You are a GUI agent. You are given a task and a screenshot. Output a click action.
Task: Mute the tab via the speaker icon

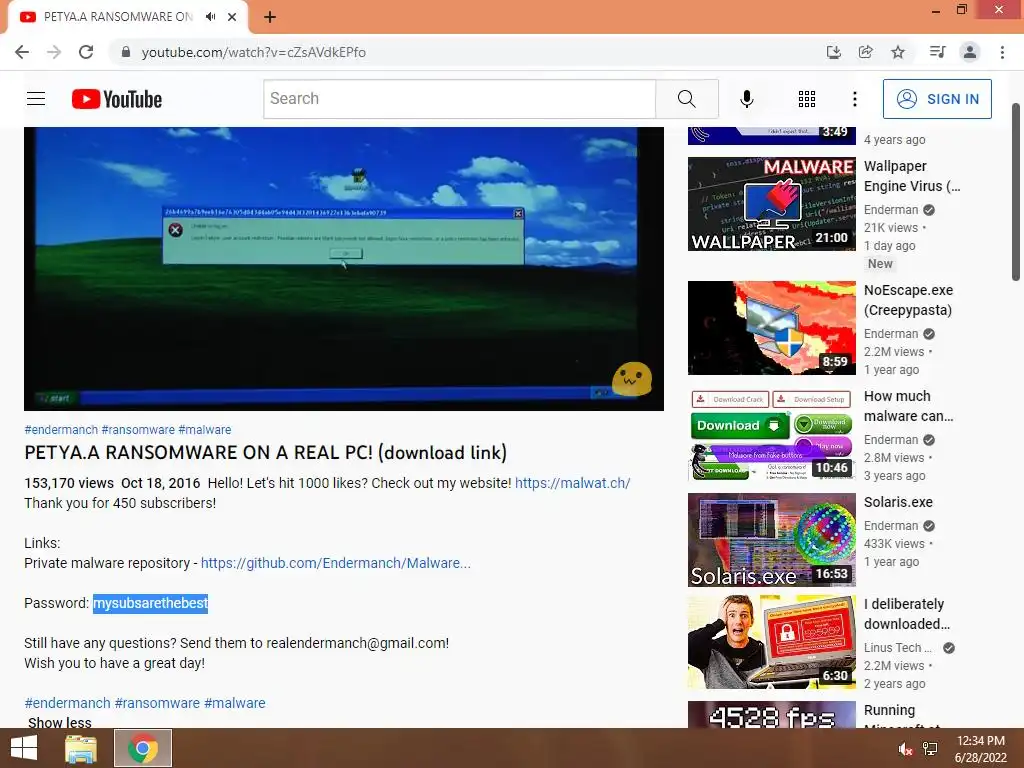coord(210,17)
